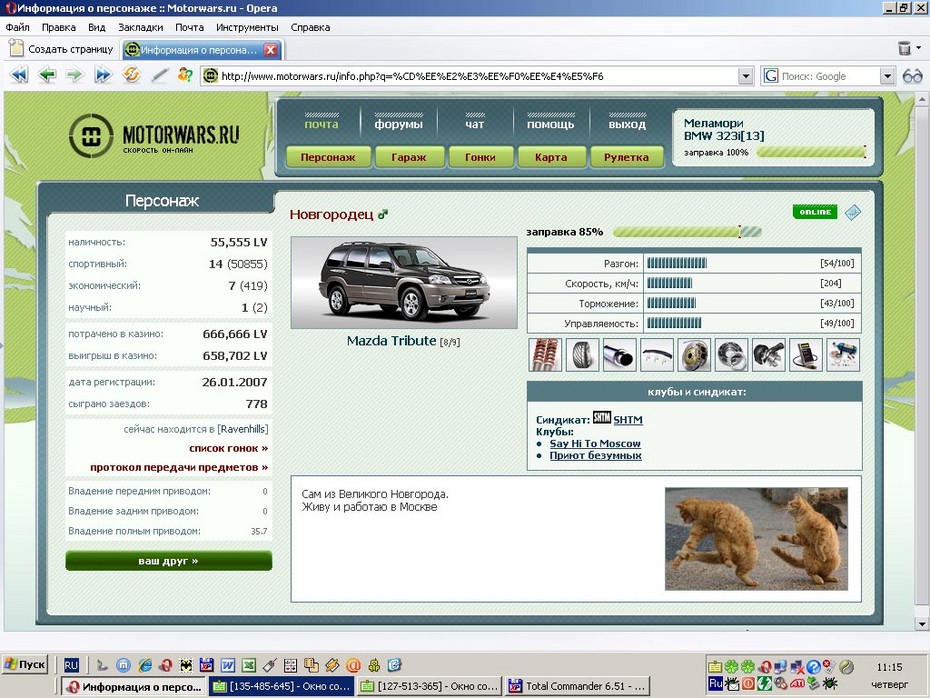This screenshot has height=698, width=930.
Task: Go back with Opera's green back arrow
Action: click(47, 75)
